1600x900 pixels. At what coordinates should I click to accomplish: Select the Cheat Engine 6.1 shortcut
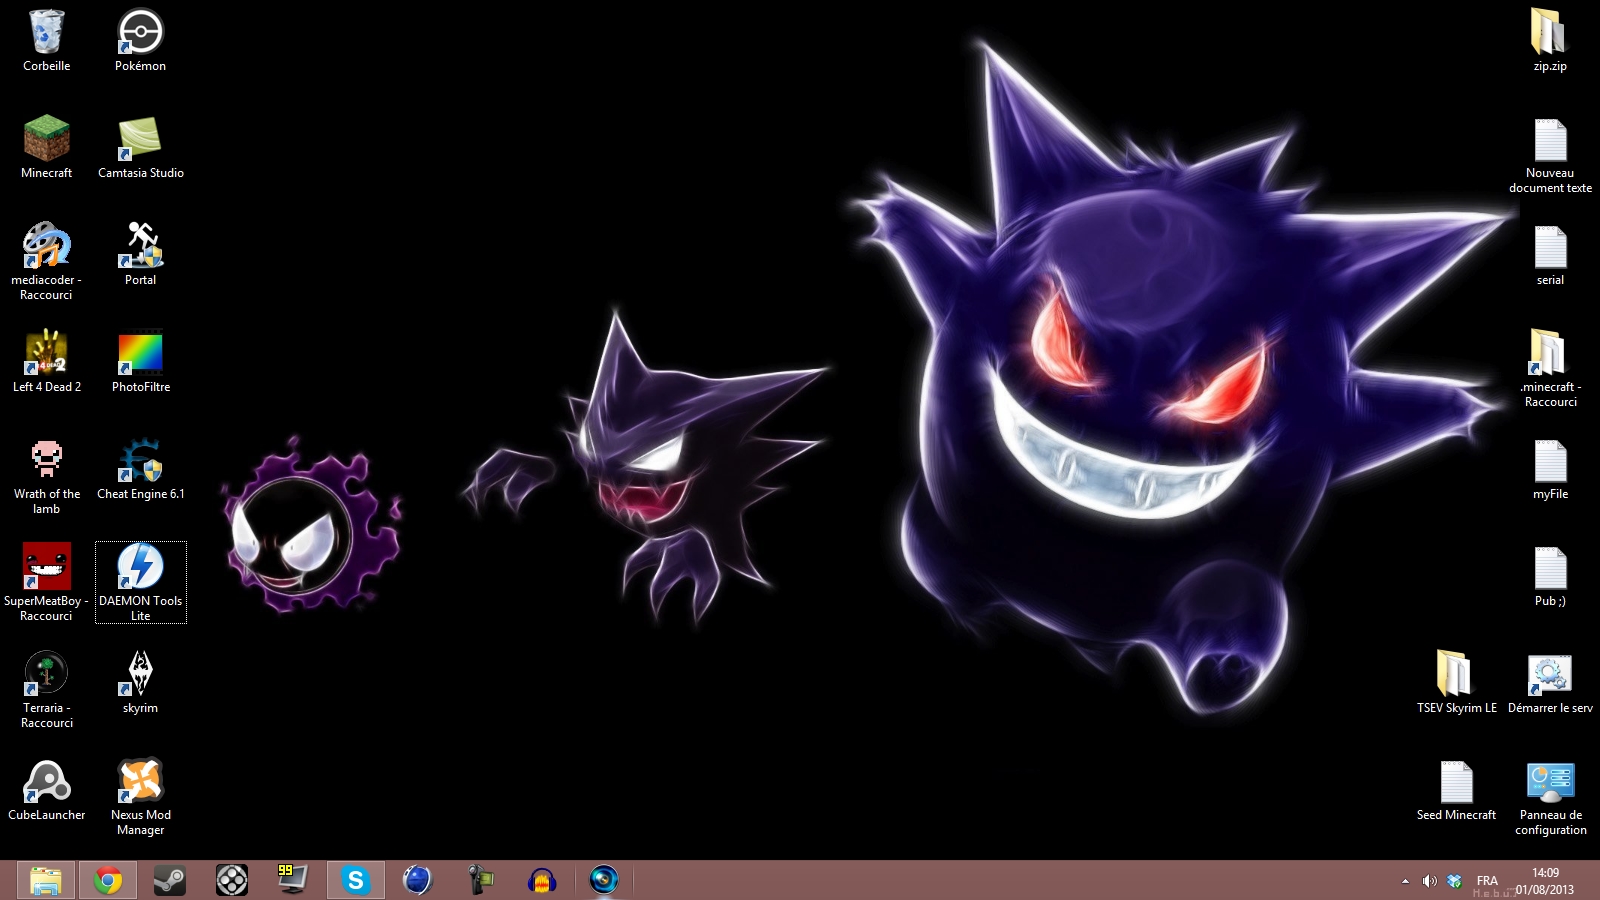tap(140, 469)
